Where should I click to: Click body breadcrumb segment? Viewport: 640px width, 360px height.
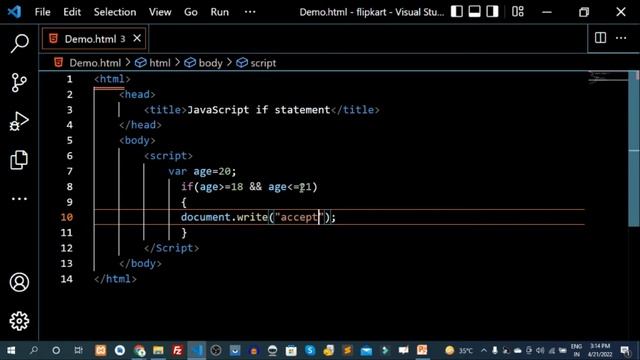click(x=210, y=63)
